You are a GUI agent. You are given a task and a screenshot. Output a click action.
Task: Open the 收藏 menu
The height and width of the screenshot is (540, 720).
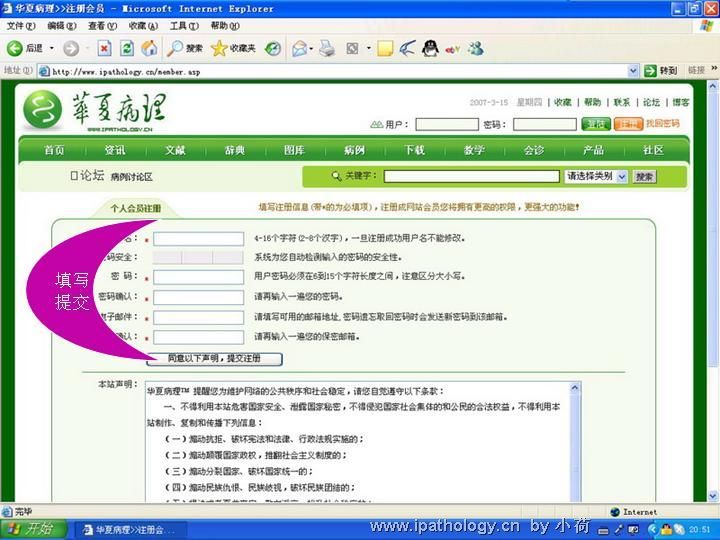pyautogui.click(x=143, y=26)
